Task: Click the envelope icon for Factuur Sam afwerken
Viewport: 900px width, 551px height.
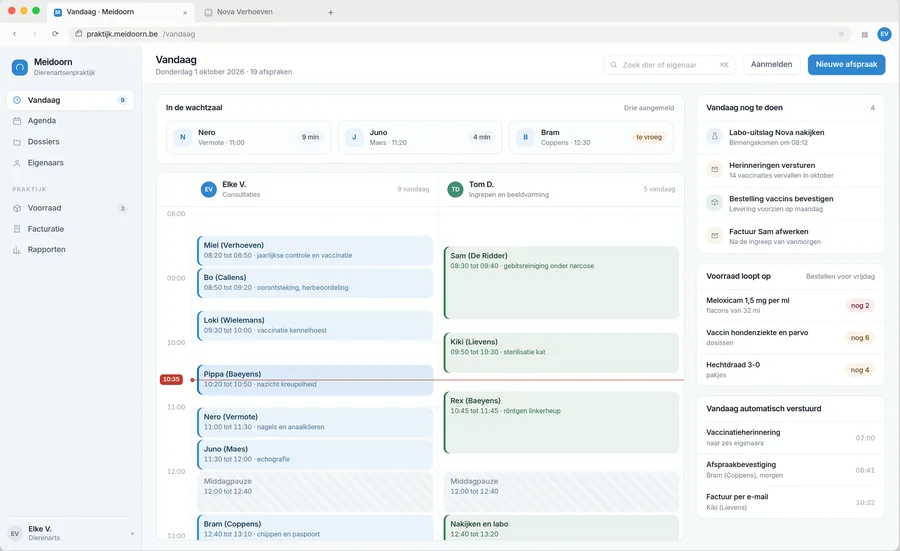Action: [715, 235]
